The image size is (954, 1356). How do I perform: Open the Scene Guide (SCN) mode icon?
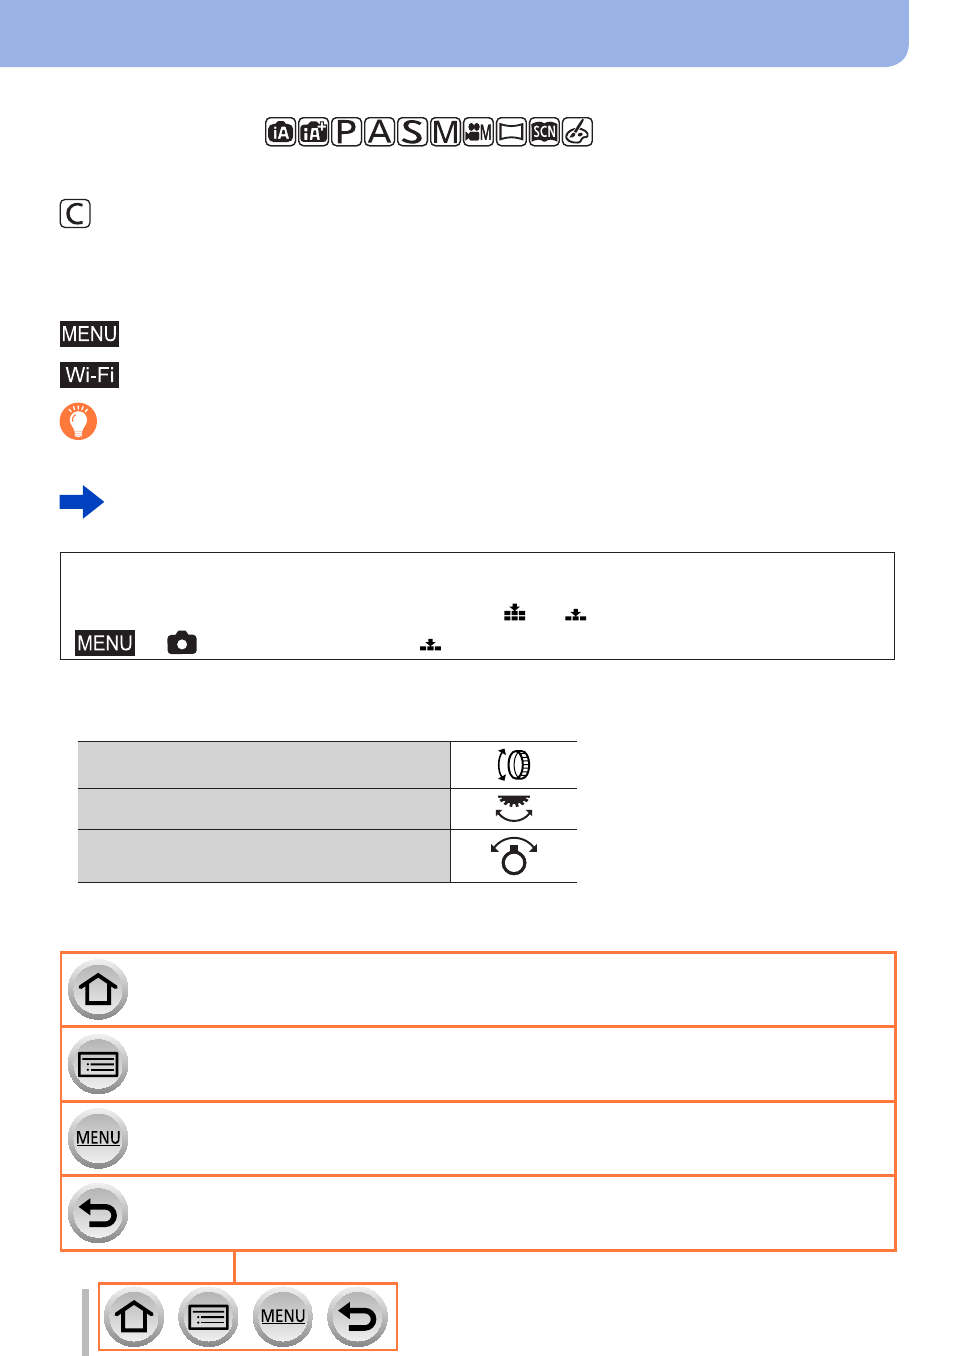coord(544,132)
